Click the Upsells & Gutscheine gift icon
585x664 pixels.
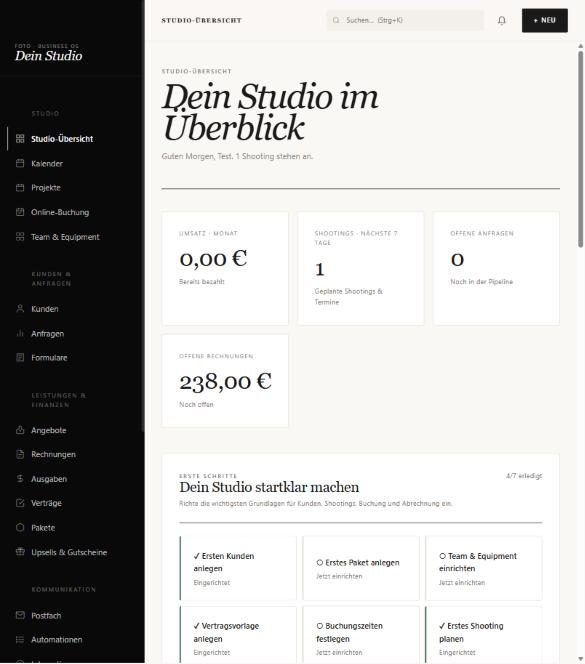coord(20,552)
